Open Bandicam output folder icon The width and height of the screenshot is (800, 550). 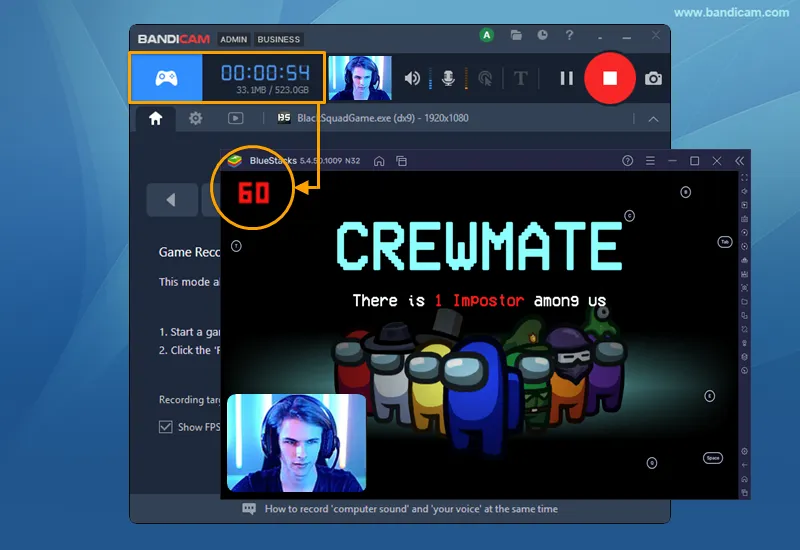[516, 35]
